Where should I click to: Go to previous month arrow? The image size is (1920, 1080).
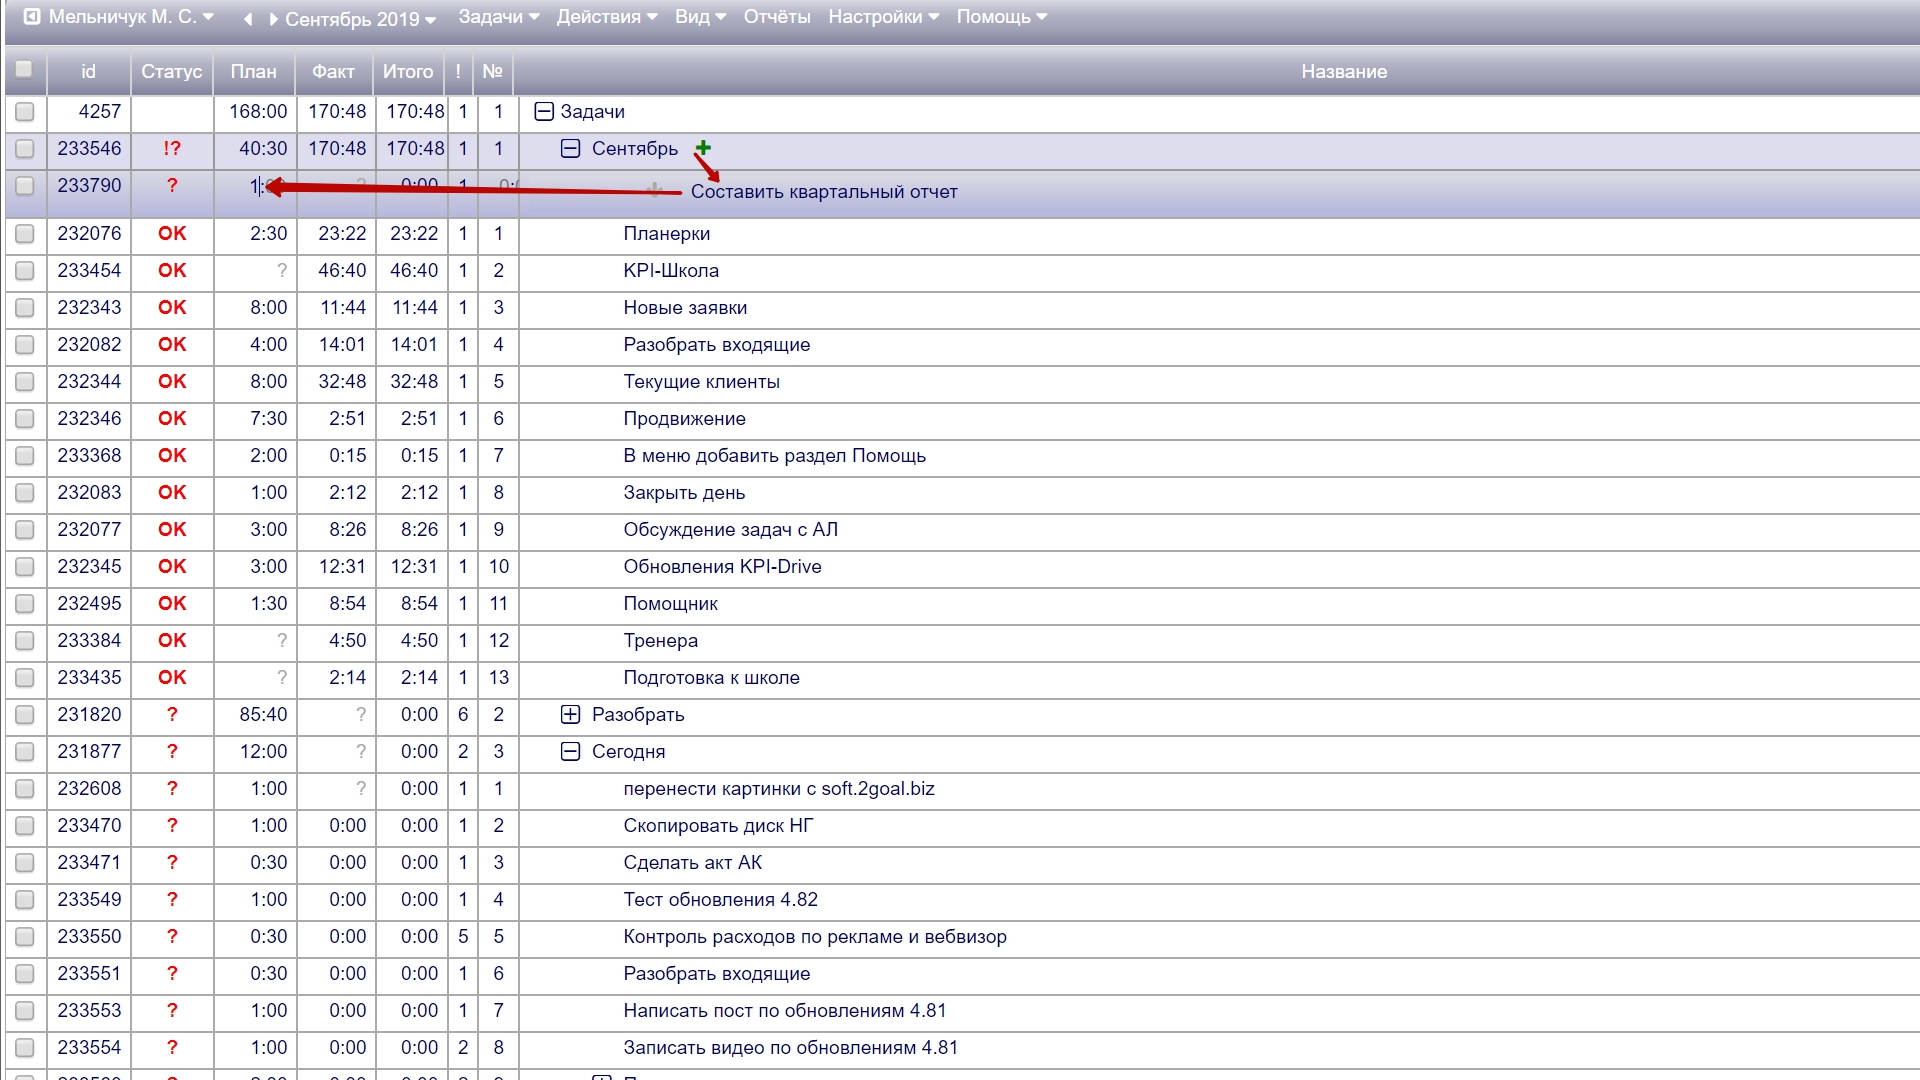point(248,19)
